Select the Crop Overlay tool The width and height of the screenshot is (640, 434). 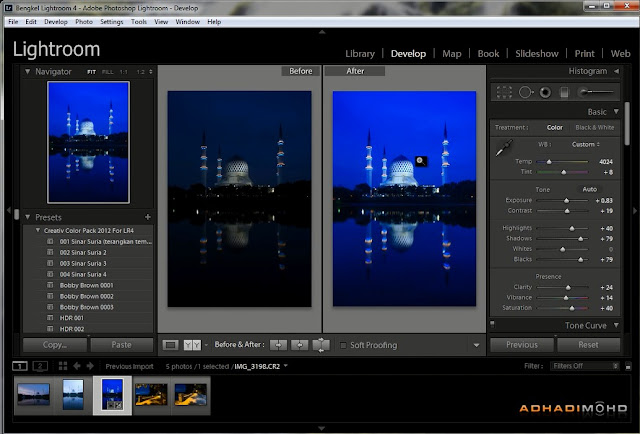(504, 92)
